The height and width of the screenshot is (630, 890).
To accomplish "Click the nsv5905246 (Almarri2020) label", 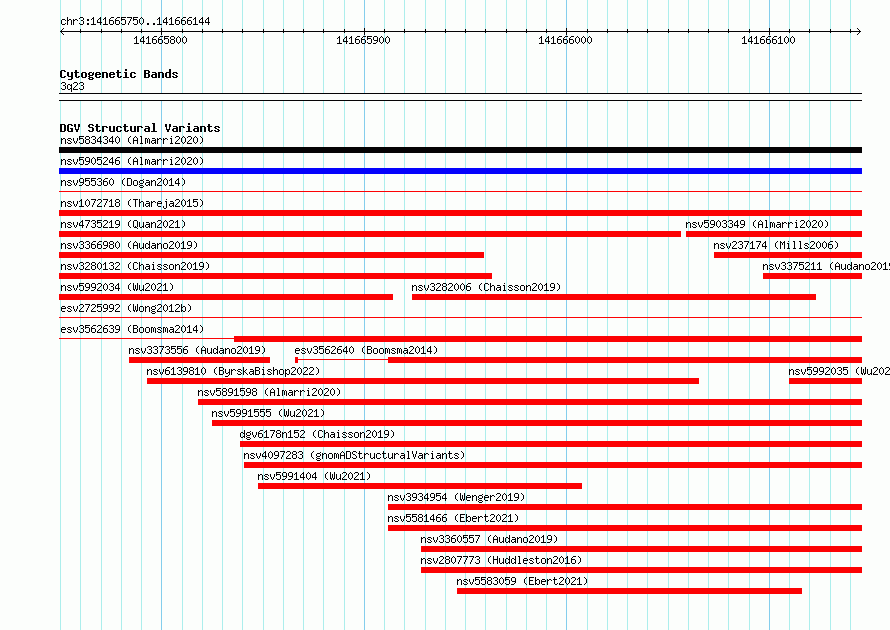I will 132,161.
